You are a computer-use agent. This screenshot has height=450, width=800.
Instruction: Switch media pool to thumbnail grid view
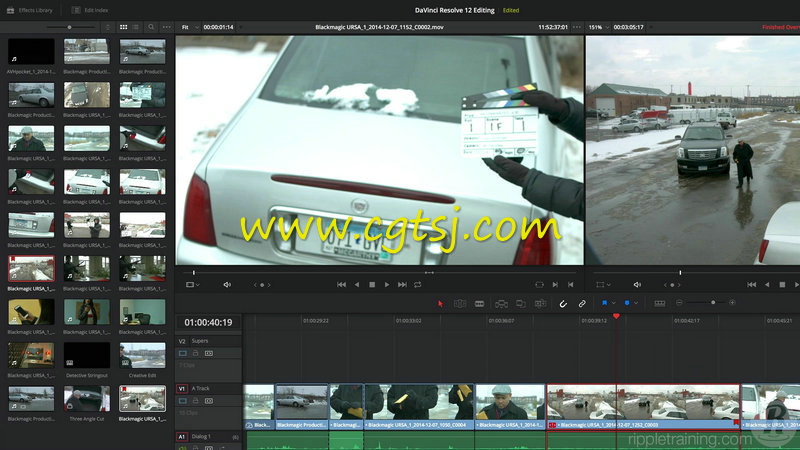pos(123,27)
